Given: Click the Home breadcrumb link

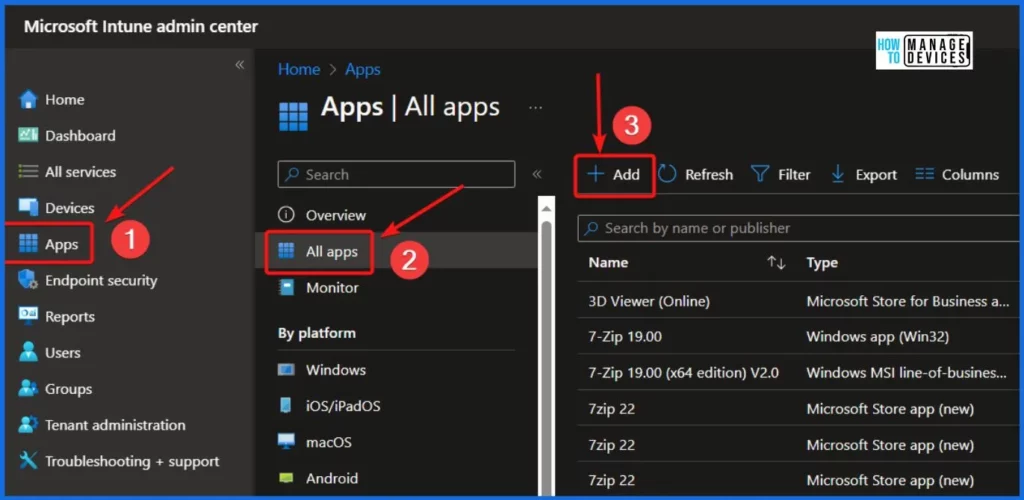Looking at the screenshot, I should click(299, 70).
